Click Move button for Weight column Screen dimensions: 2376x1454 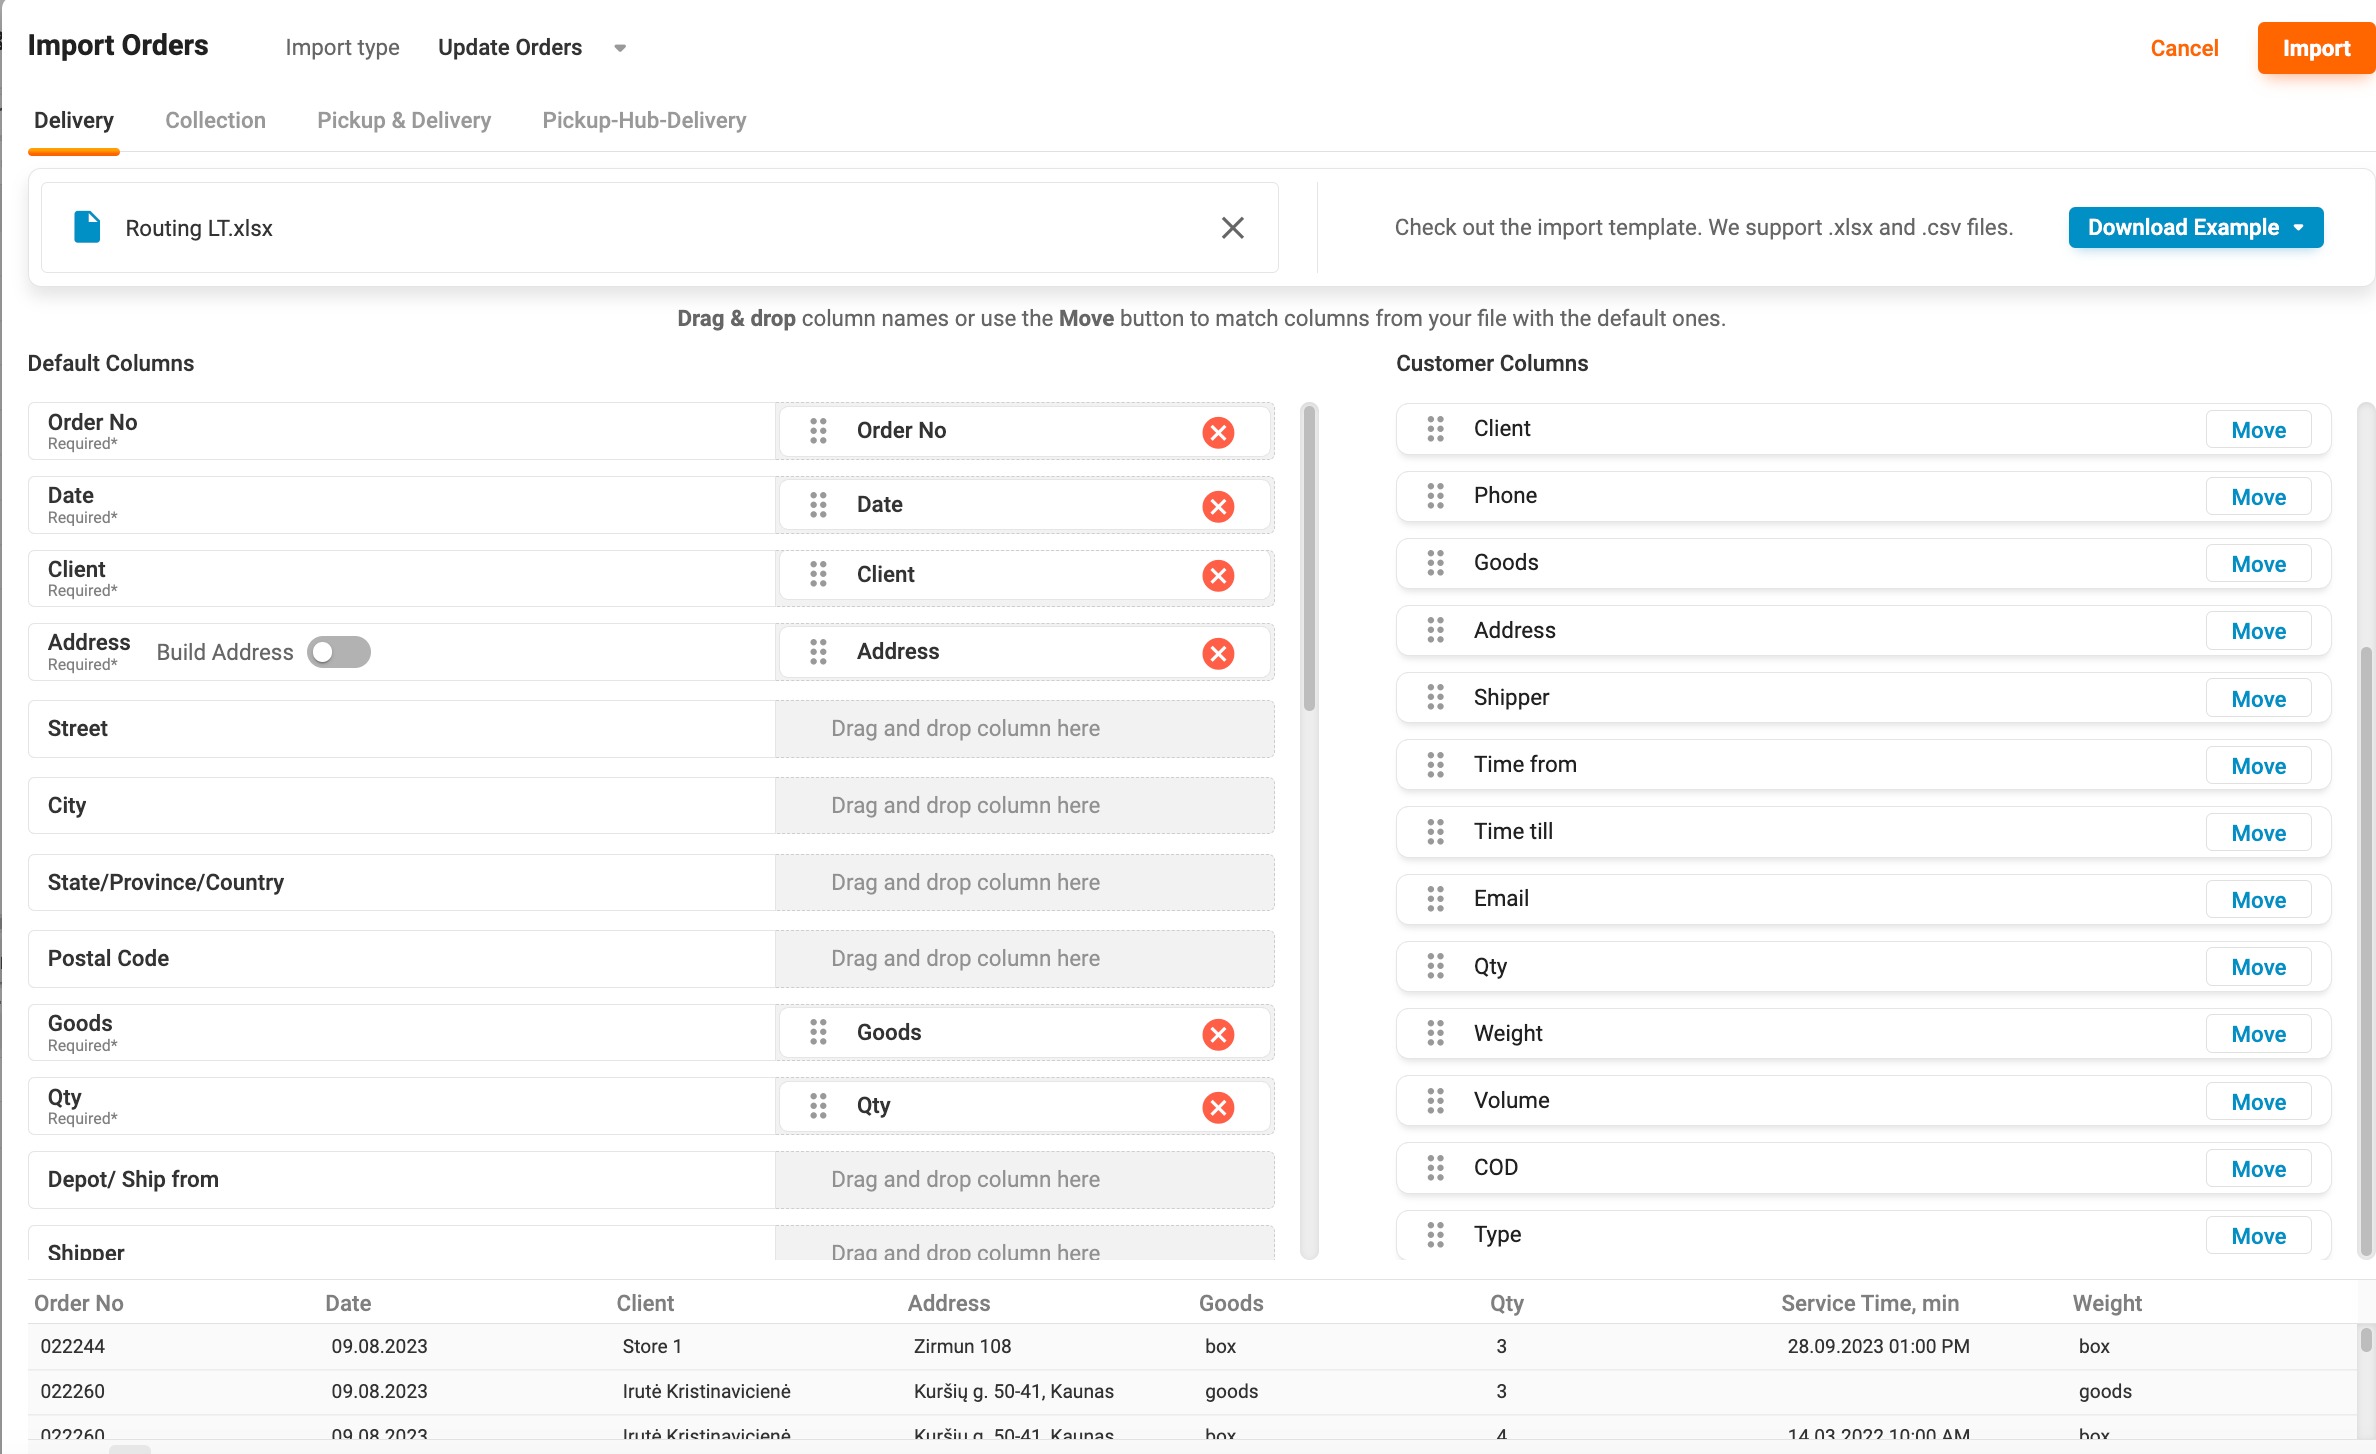[x=2257, y=1034]
